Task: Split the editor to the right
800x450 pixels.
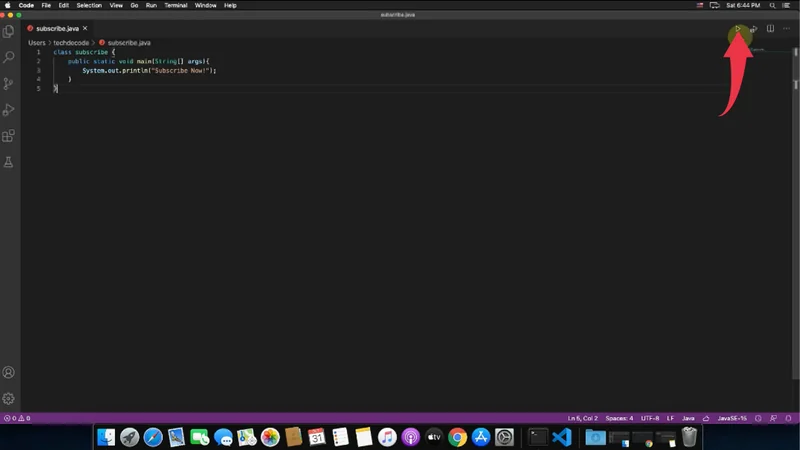Action: coord(770,29)
